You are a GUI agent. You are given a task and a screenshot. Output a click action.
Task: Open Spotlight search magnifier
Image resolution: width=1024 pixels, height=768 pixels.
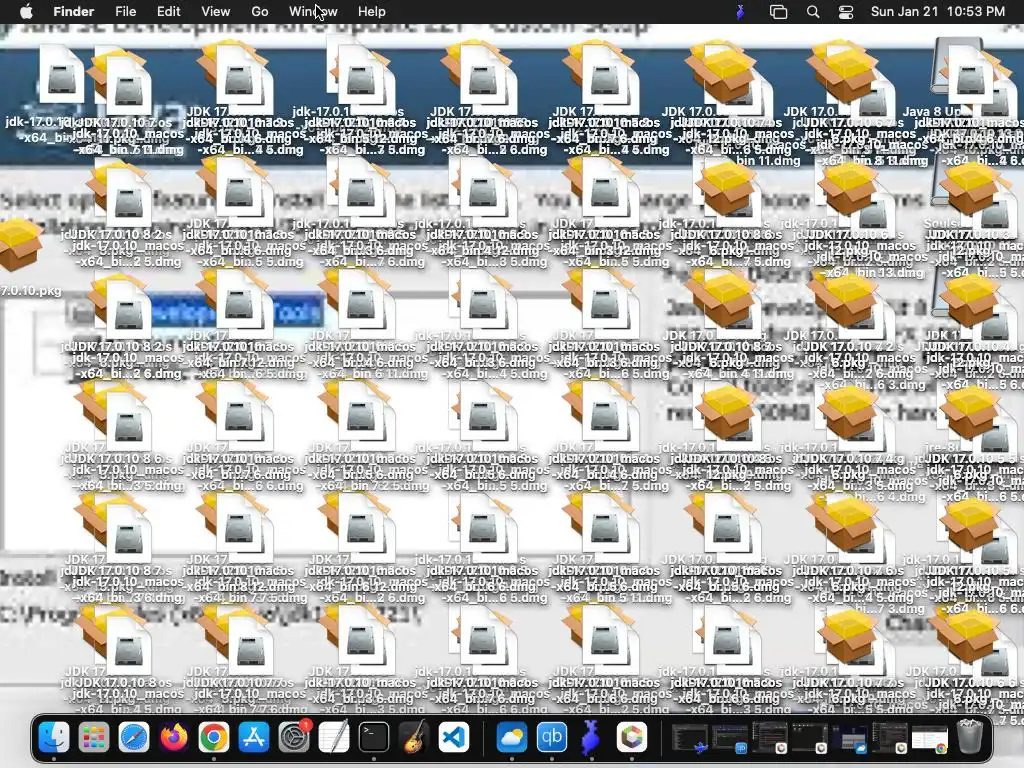click(812, 12)
